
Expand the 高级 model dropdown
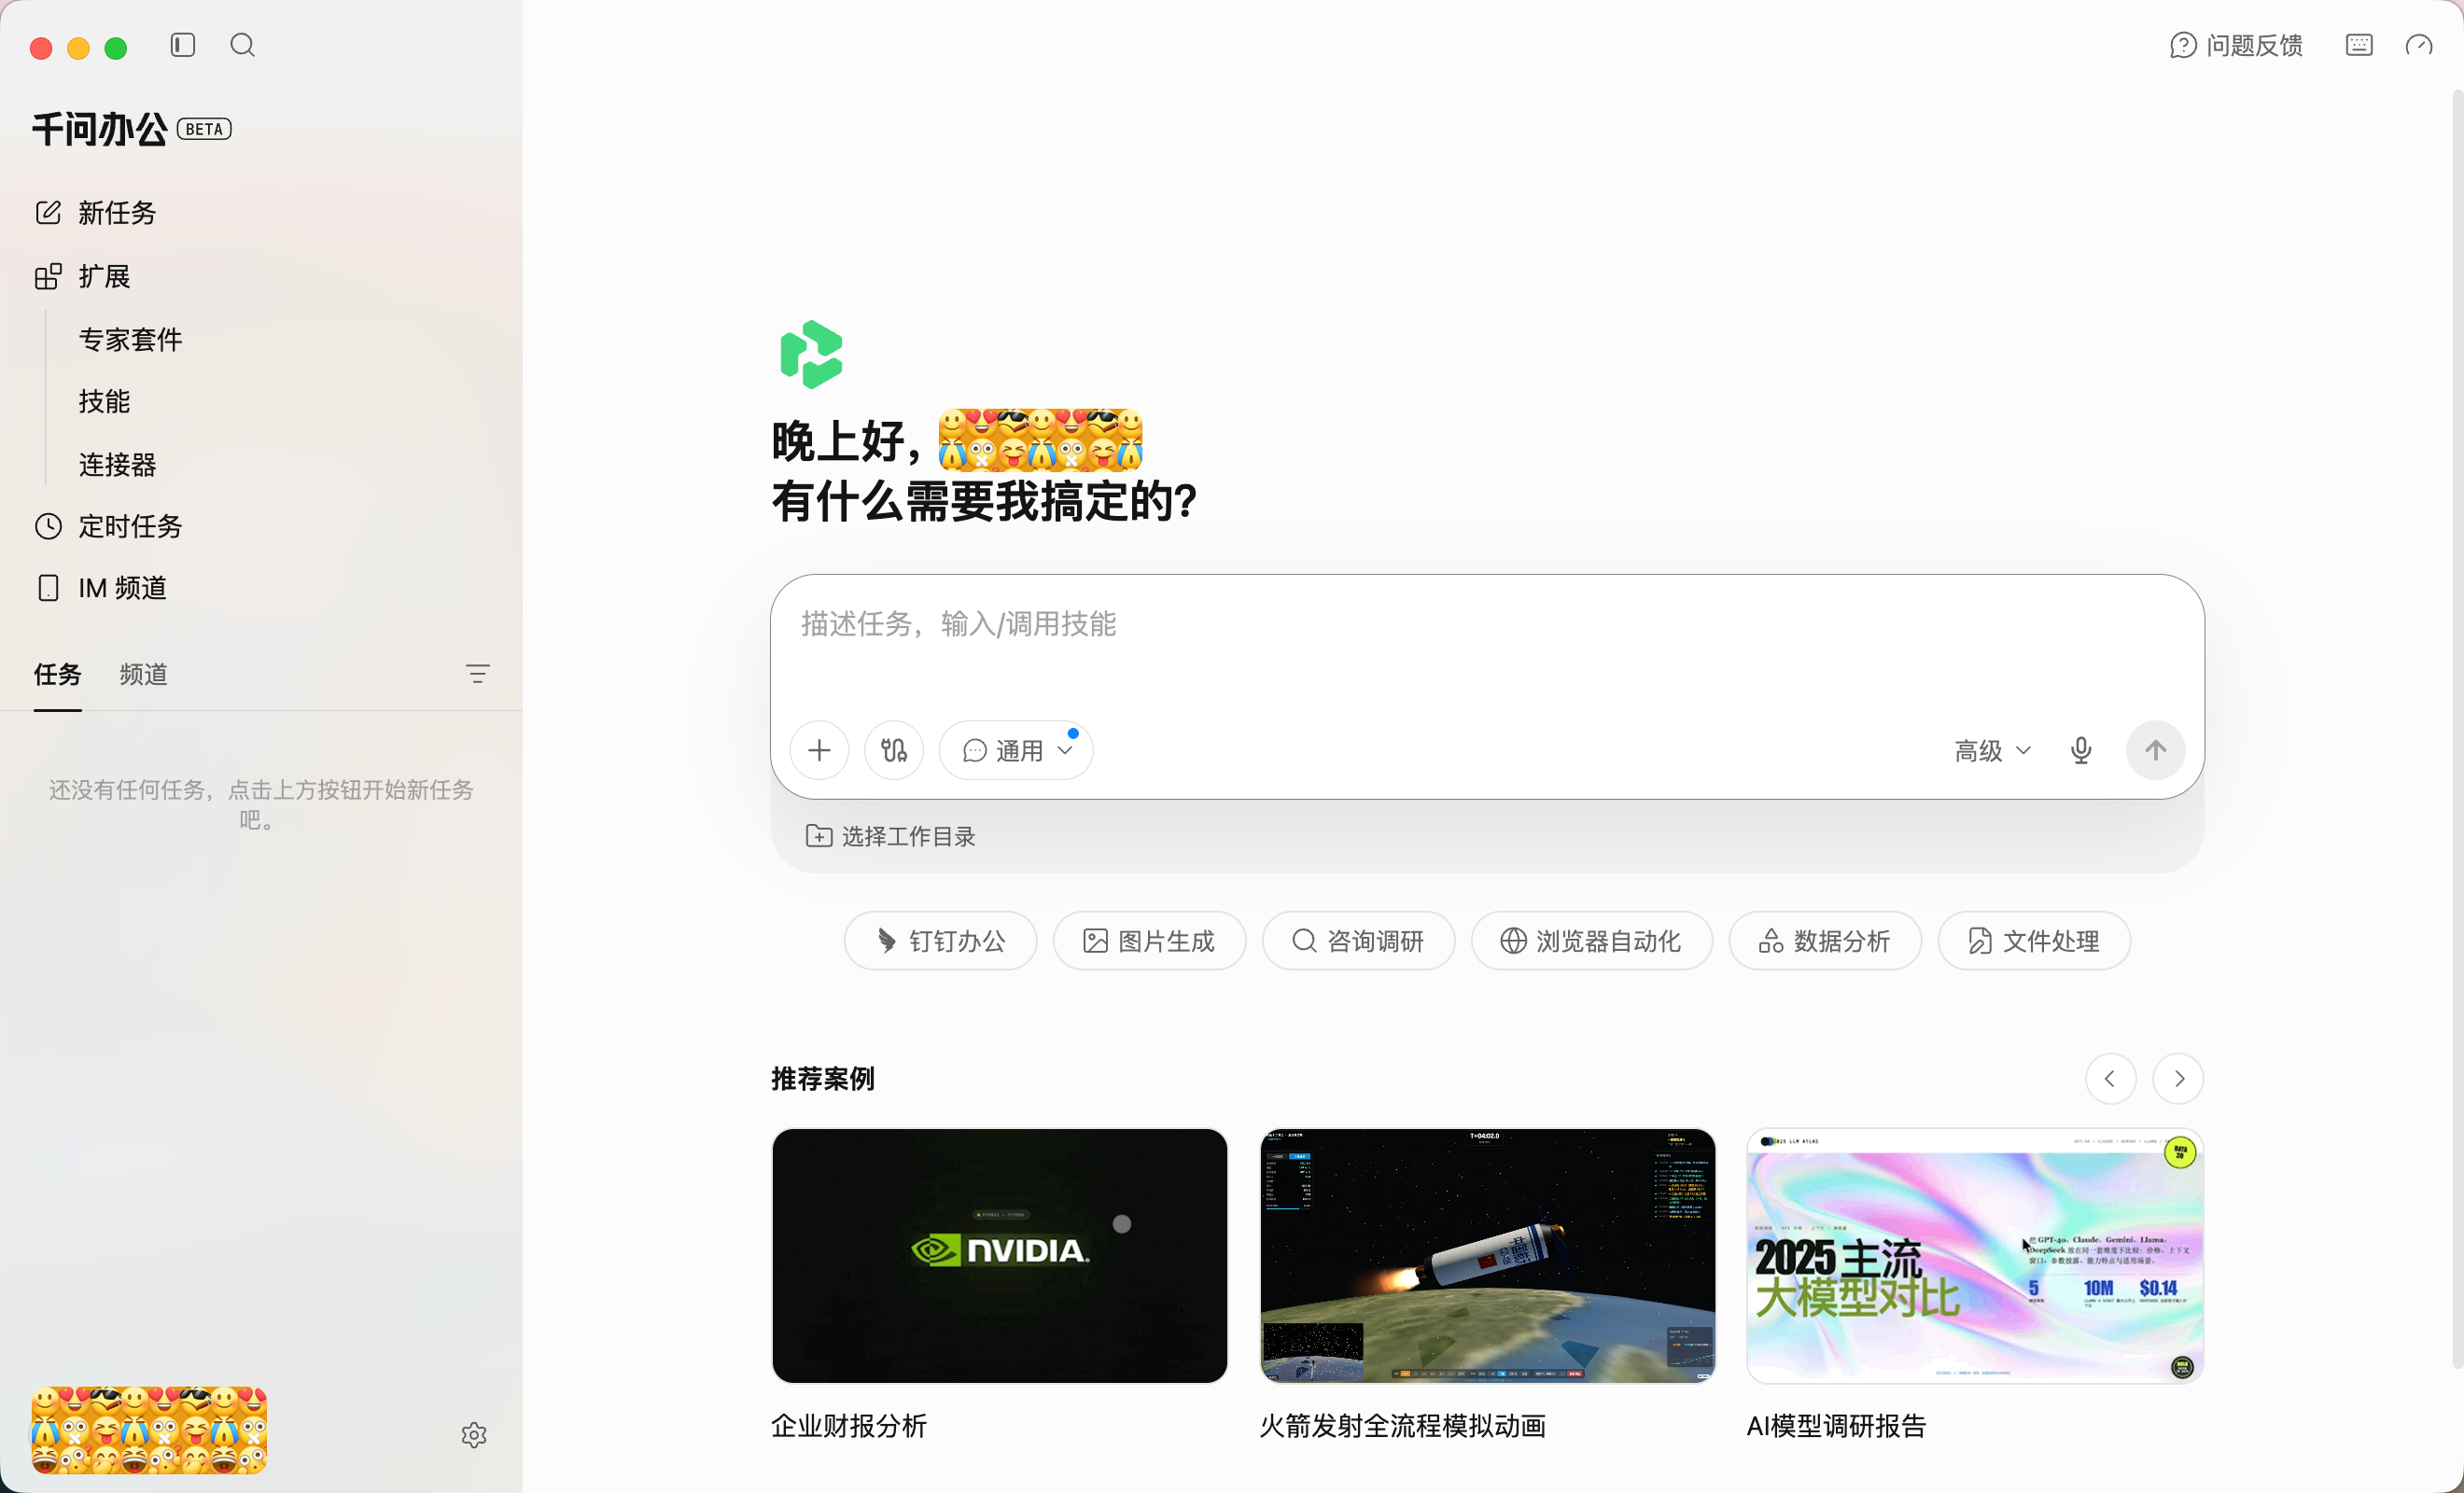(x=1992, y=750)
